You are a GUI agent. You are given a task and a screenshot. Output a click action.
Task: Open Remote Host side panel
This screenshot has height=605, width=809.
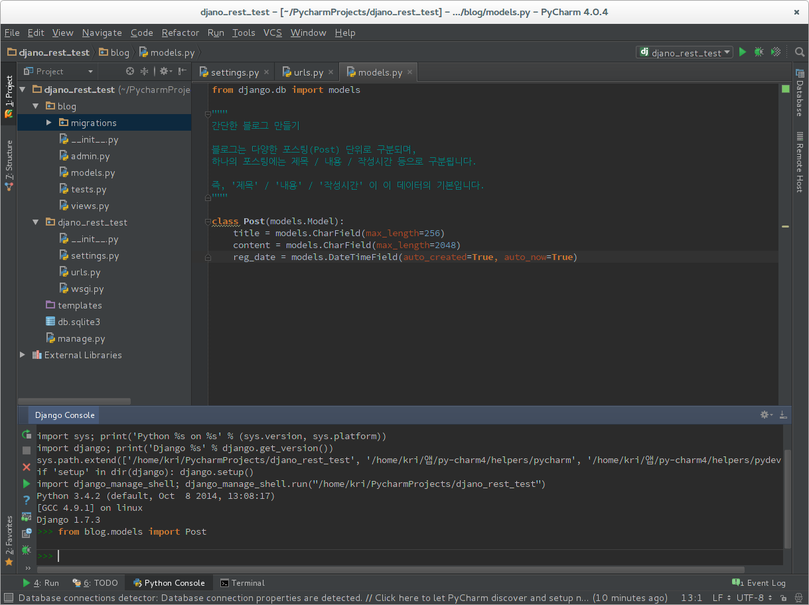(x=800, y=162)
